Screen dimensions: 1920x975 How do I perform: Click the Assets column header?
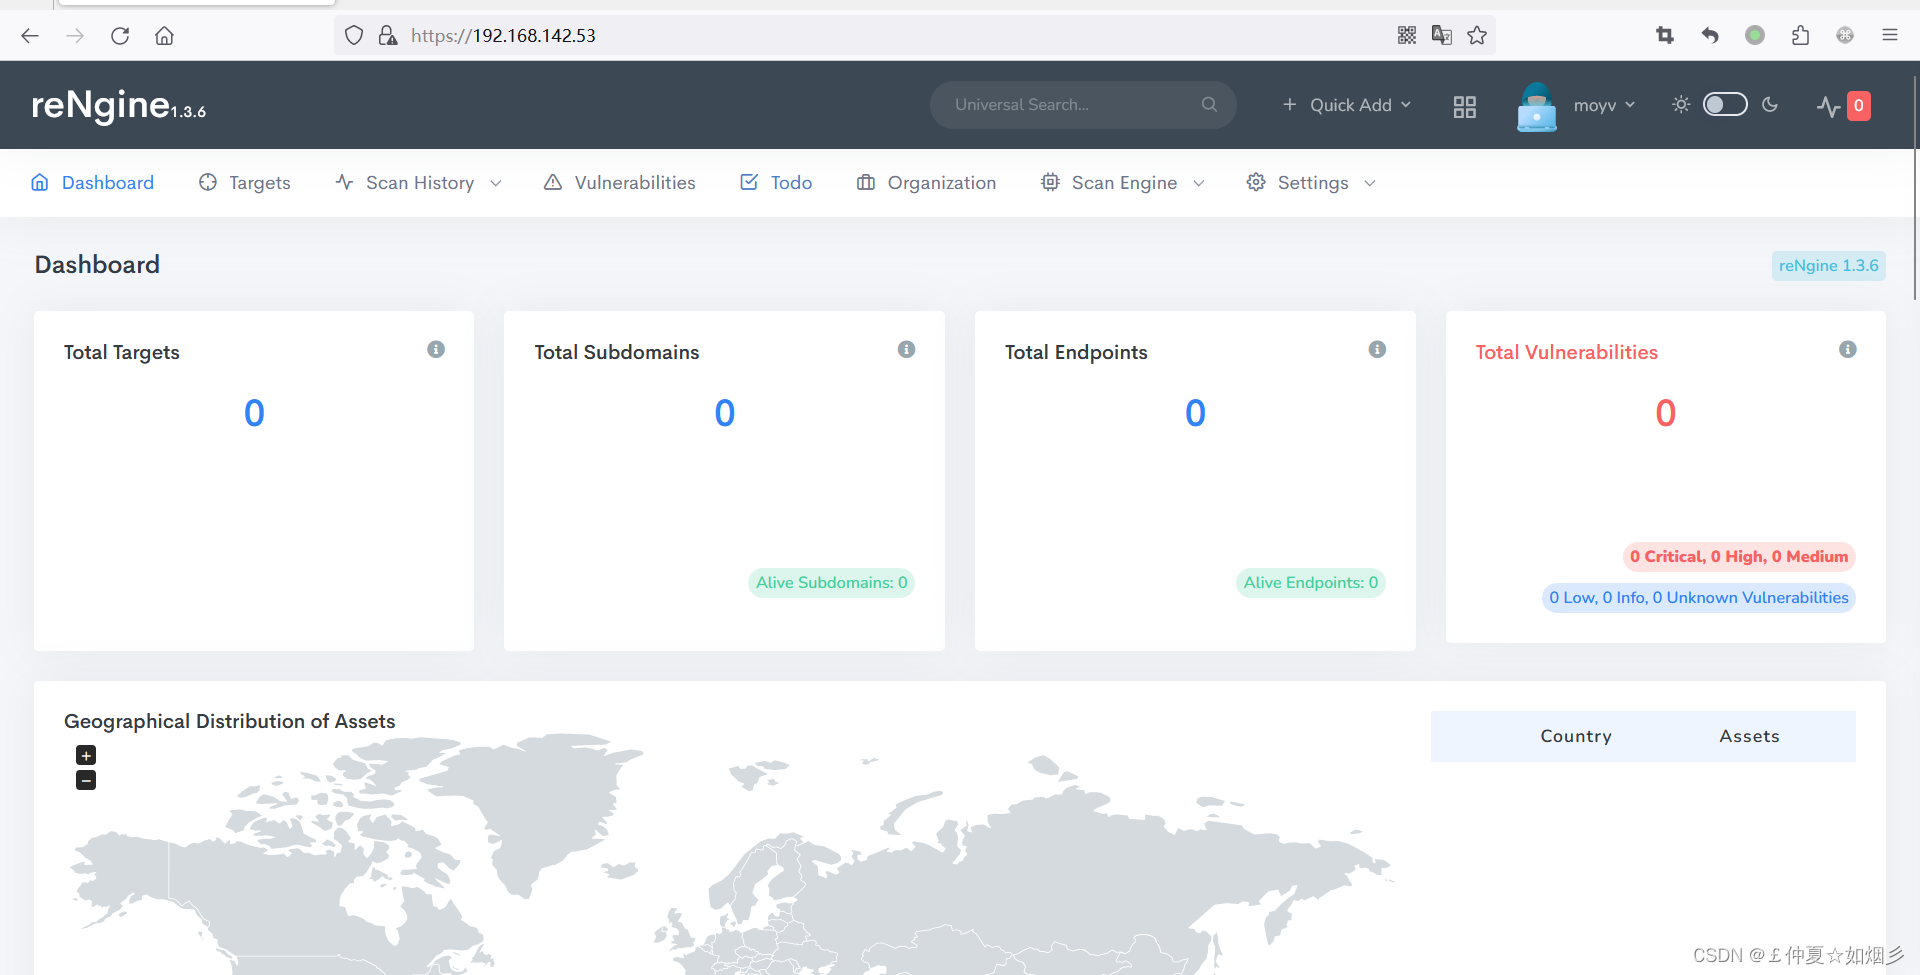coord(1749,736)
